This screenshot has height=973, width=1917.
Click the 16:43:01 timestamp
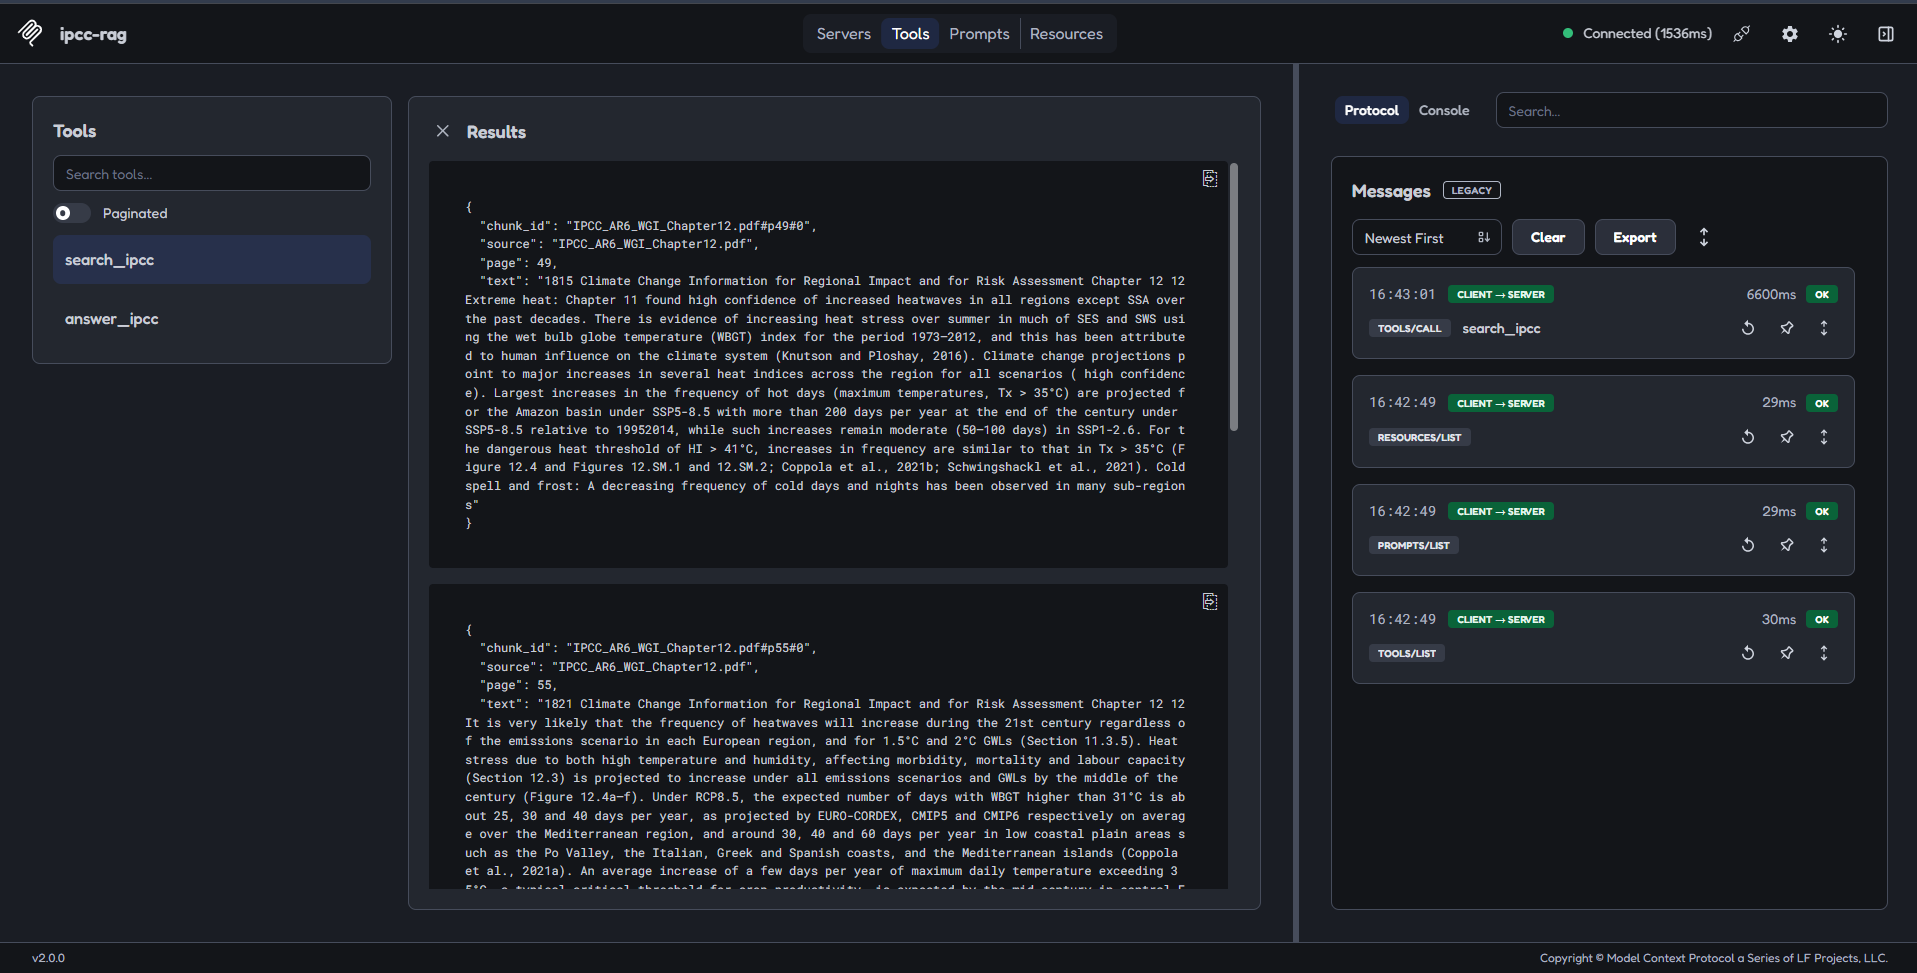pyautogui.click(x=1402, y=294)
